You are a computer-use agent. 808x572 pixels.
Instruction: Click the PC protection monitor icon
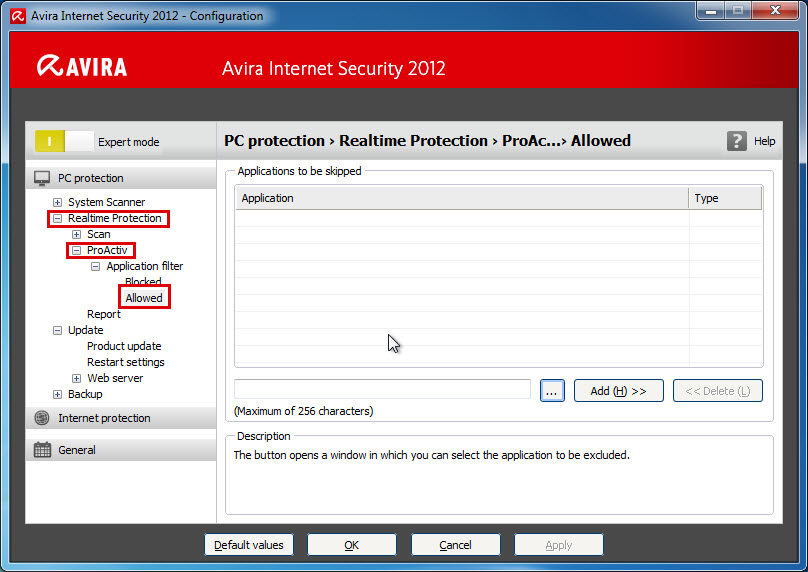tap(42, 178)
